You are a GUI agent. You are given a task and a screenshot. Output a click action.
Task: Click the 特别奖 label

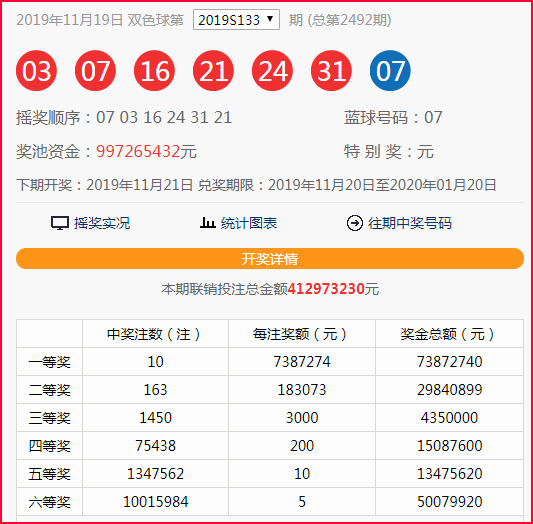[373, 151]
